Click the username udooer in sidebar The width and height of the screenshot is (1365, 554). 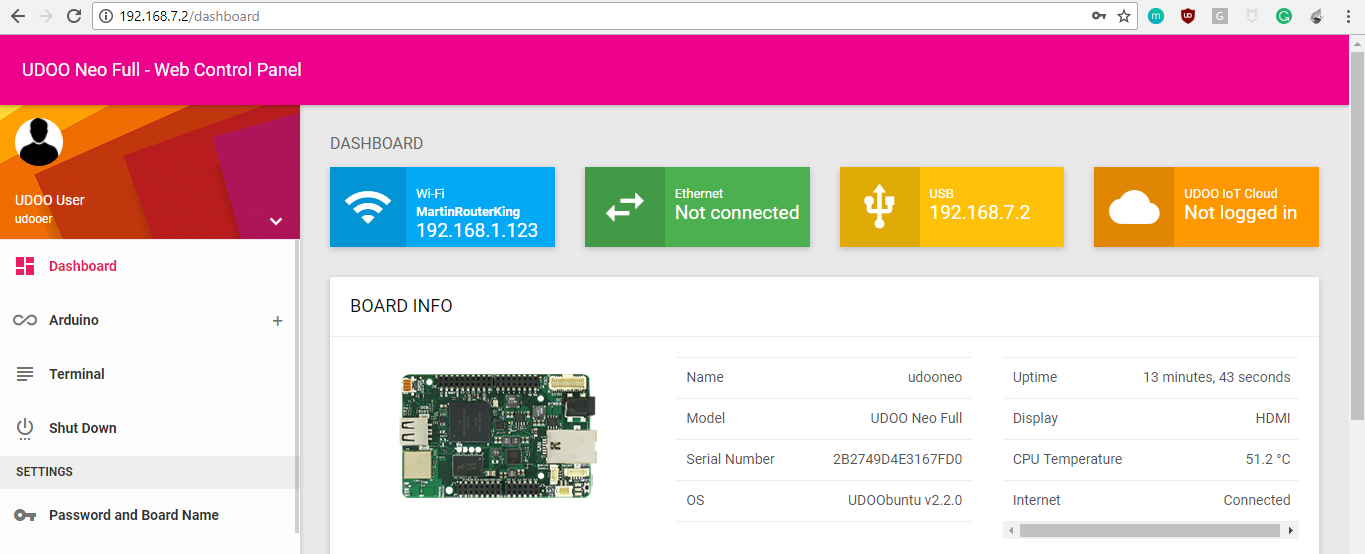pyautogui.click(x=34, y=218)
